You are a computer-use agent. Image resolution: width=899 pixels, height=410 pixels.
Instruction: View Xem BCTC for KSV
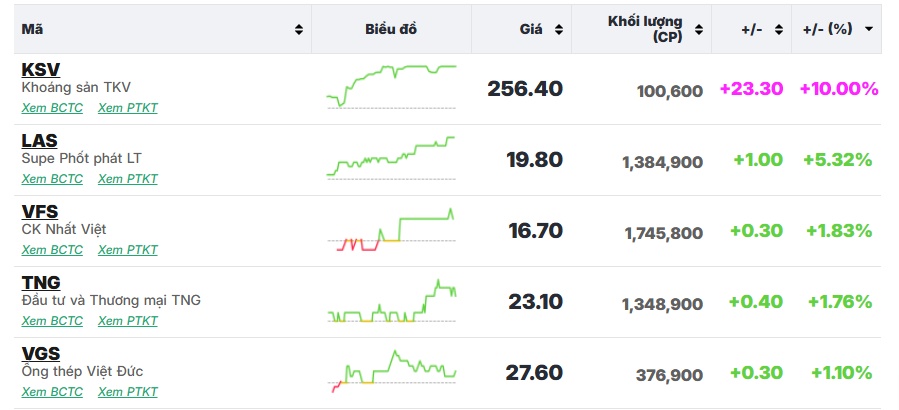pyautogui.click(x=52, y=108)
